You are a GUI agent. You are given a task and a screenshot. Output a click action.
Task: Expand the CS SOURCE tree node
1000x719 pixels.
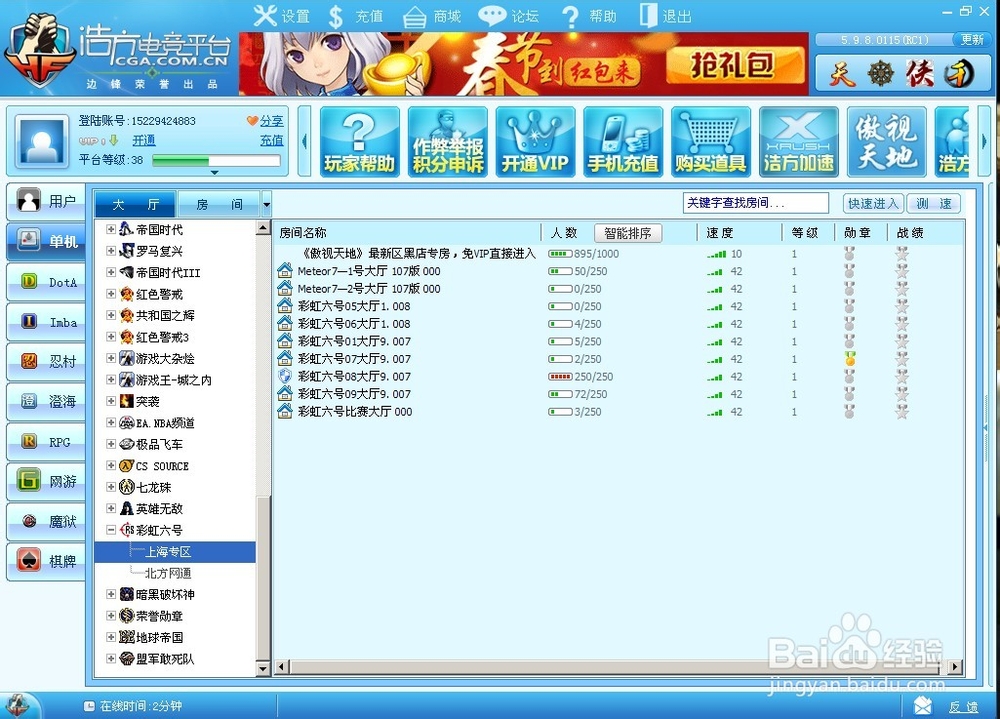point(111,465)
